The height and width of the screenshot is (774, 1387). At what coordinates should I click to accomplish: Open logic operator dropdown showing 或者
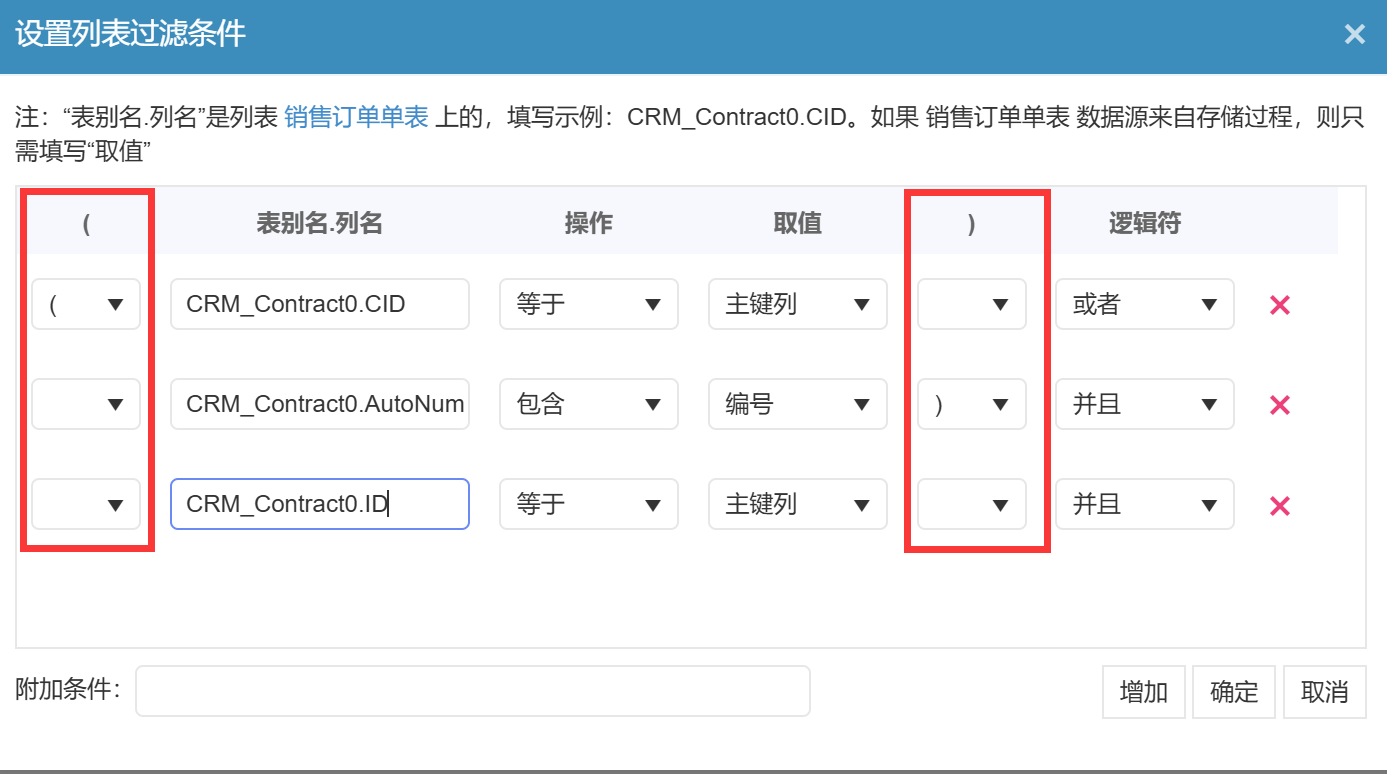(1144, 305)
